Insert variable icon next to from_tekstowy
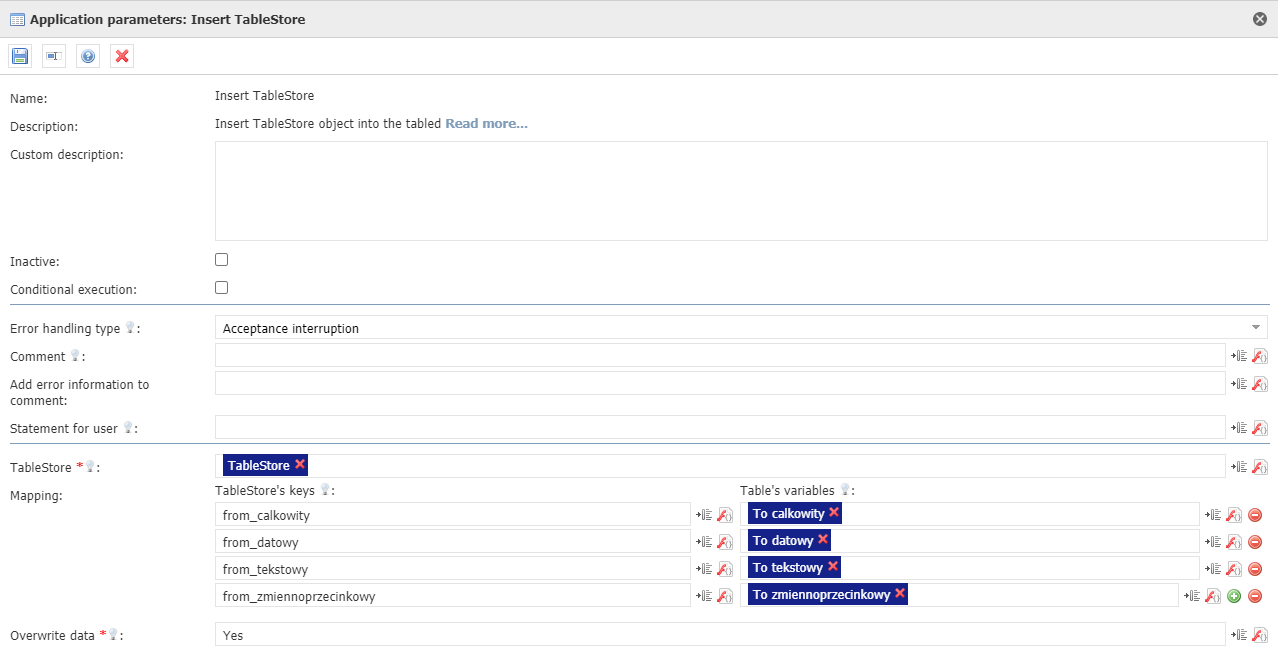This screenshot has height=658, width=1278. [x=704, y=569]
